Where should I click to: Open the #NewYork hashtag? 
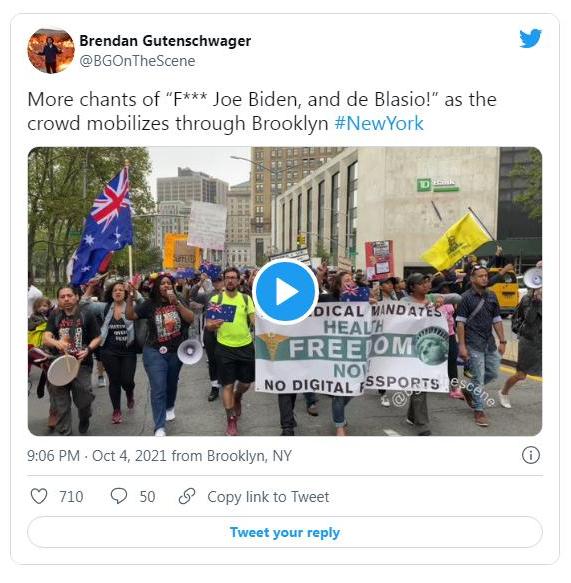[379, 123]
